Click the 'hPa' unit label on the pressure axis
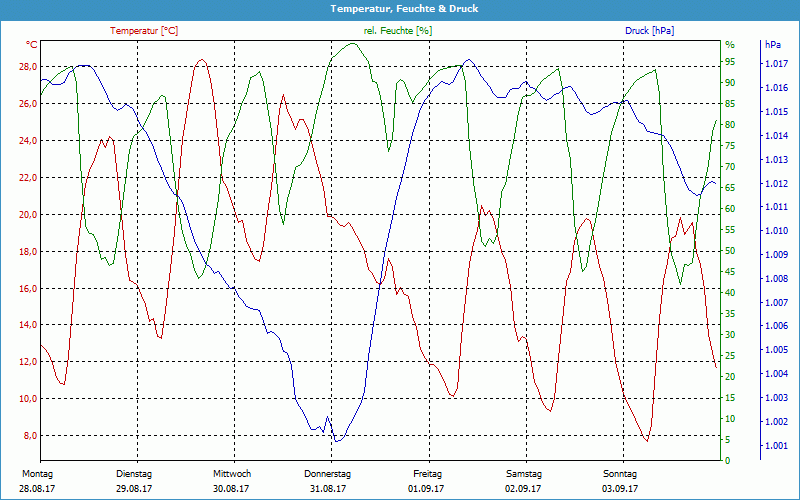The width and height of the screenshot is (800, 500). click(773, 44)
